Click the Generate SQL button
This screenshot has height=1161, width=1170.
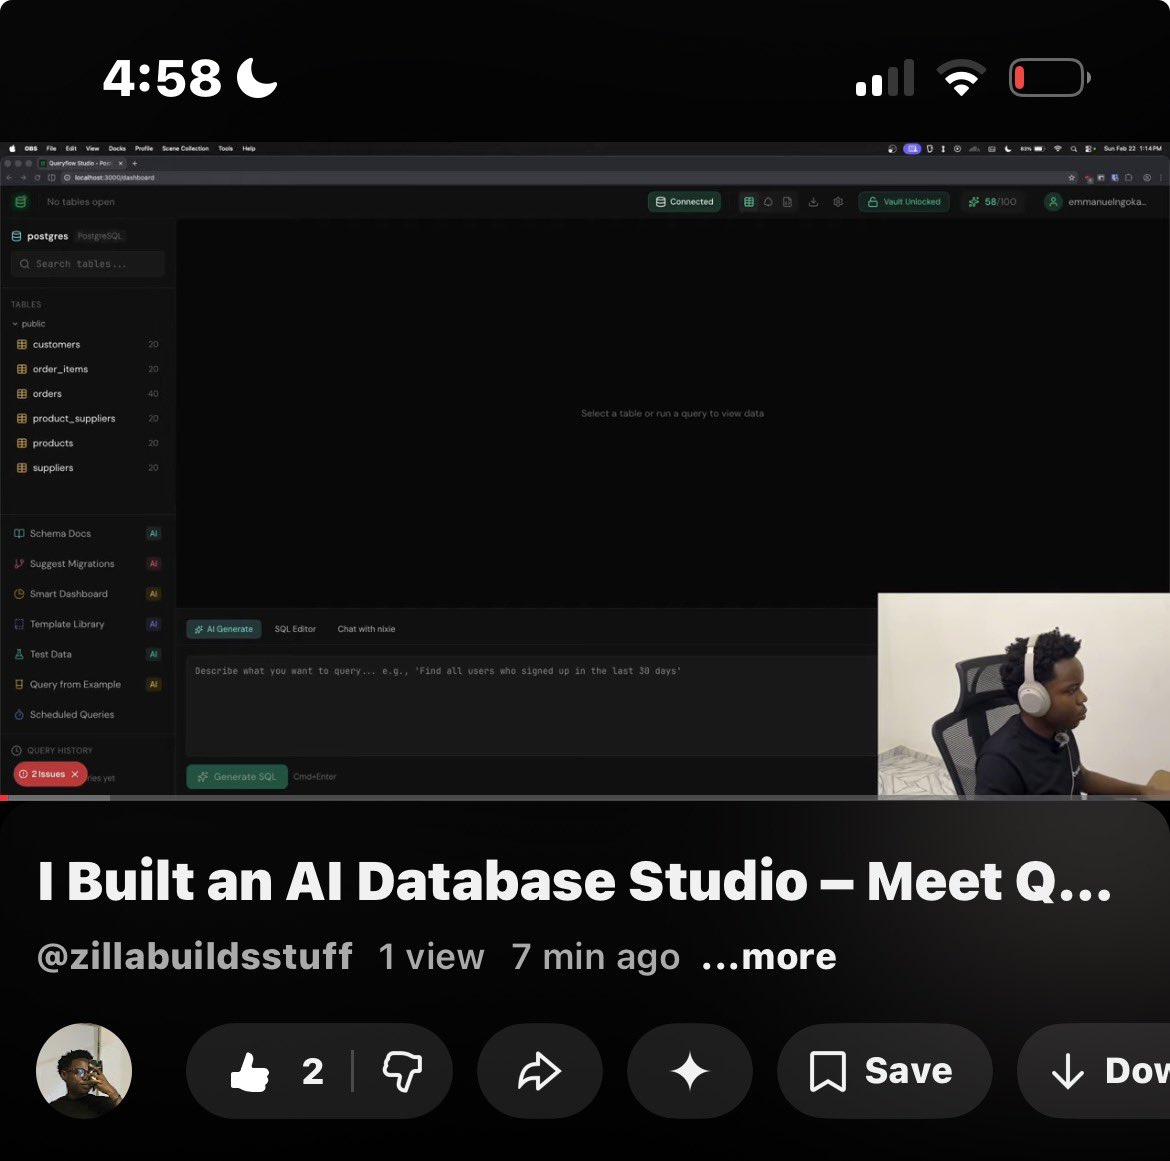pos(237,777)
